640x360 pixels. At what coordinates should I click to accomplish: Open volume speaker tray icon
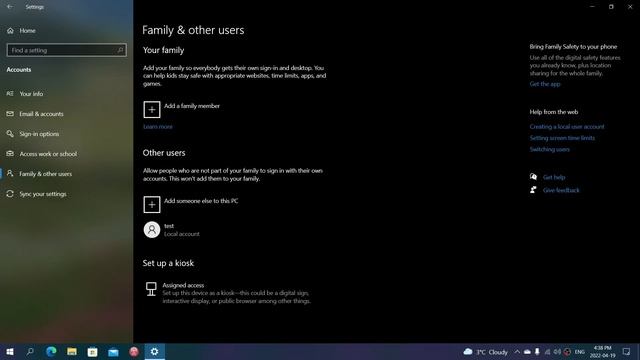click(557, 352)
